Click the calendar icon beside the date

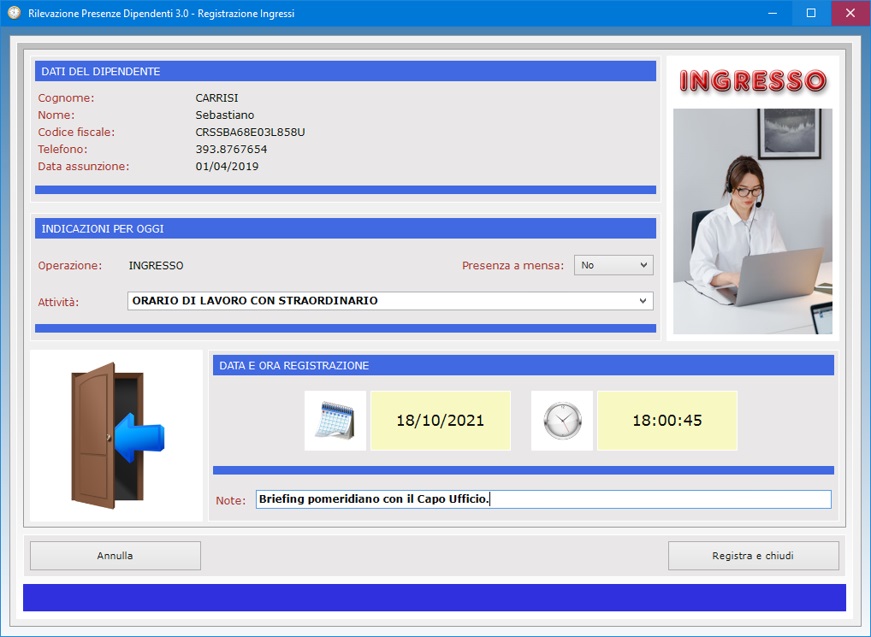(x=335, y=420)
